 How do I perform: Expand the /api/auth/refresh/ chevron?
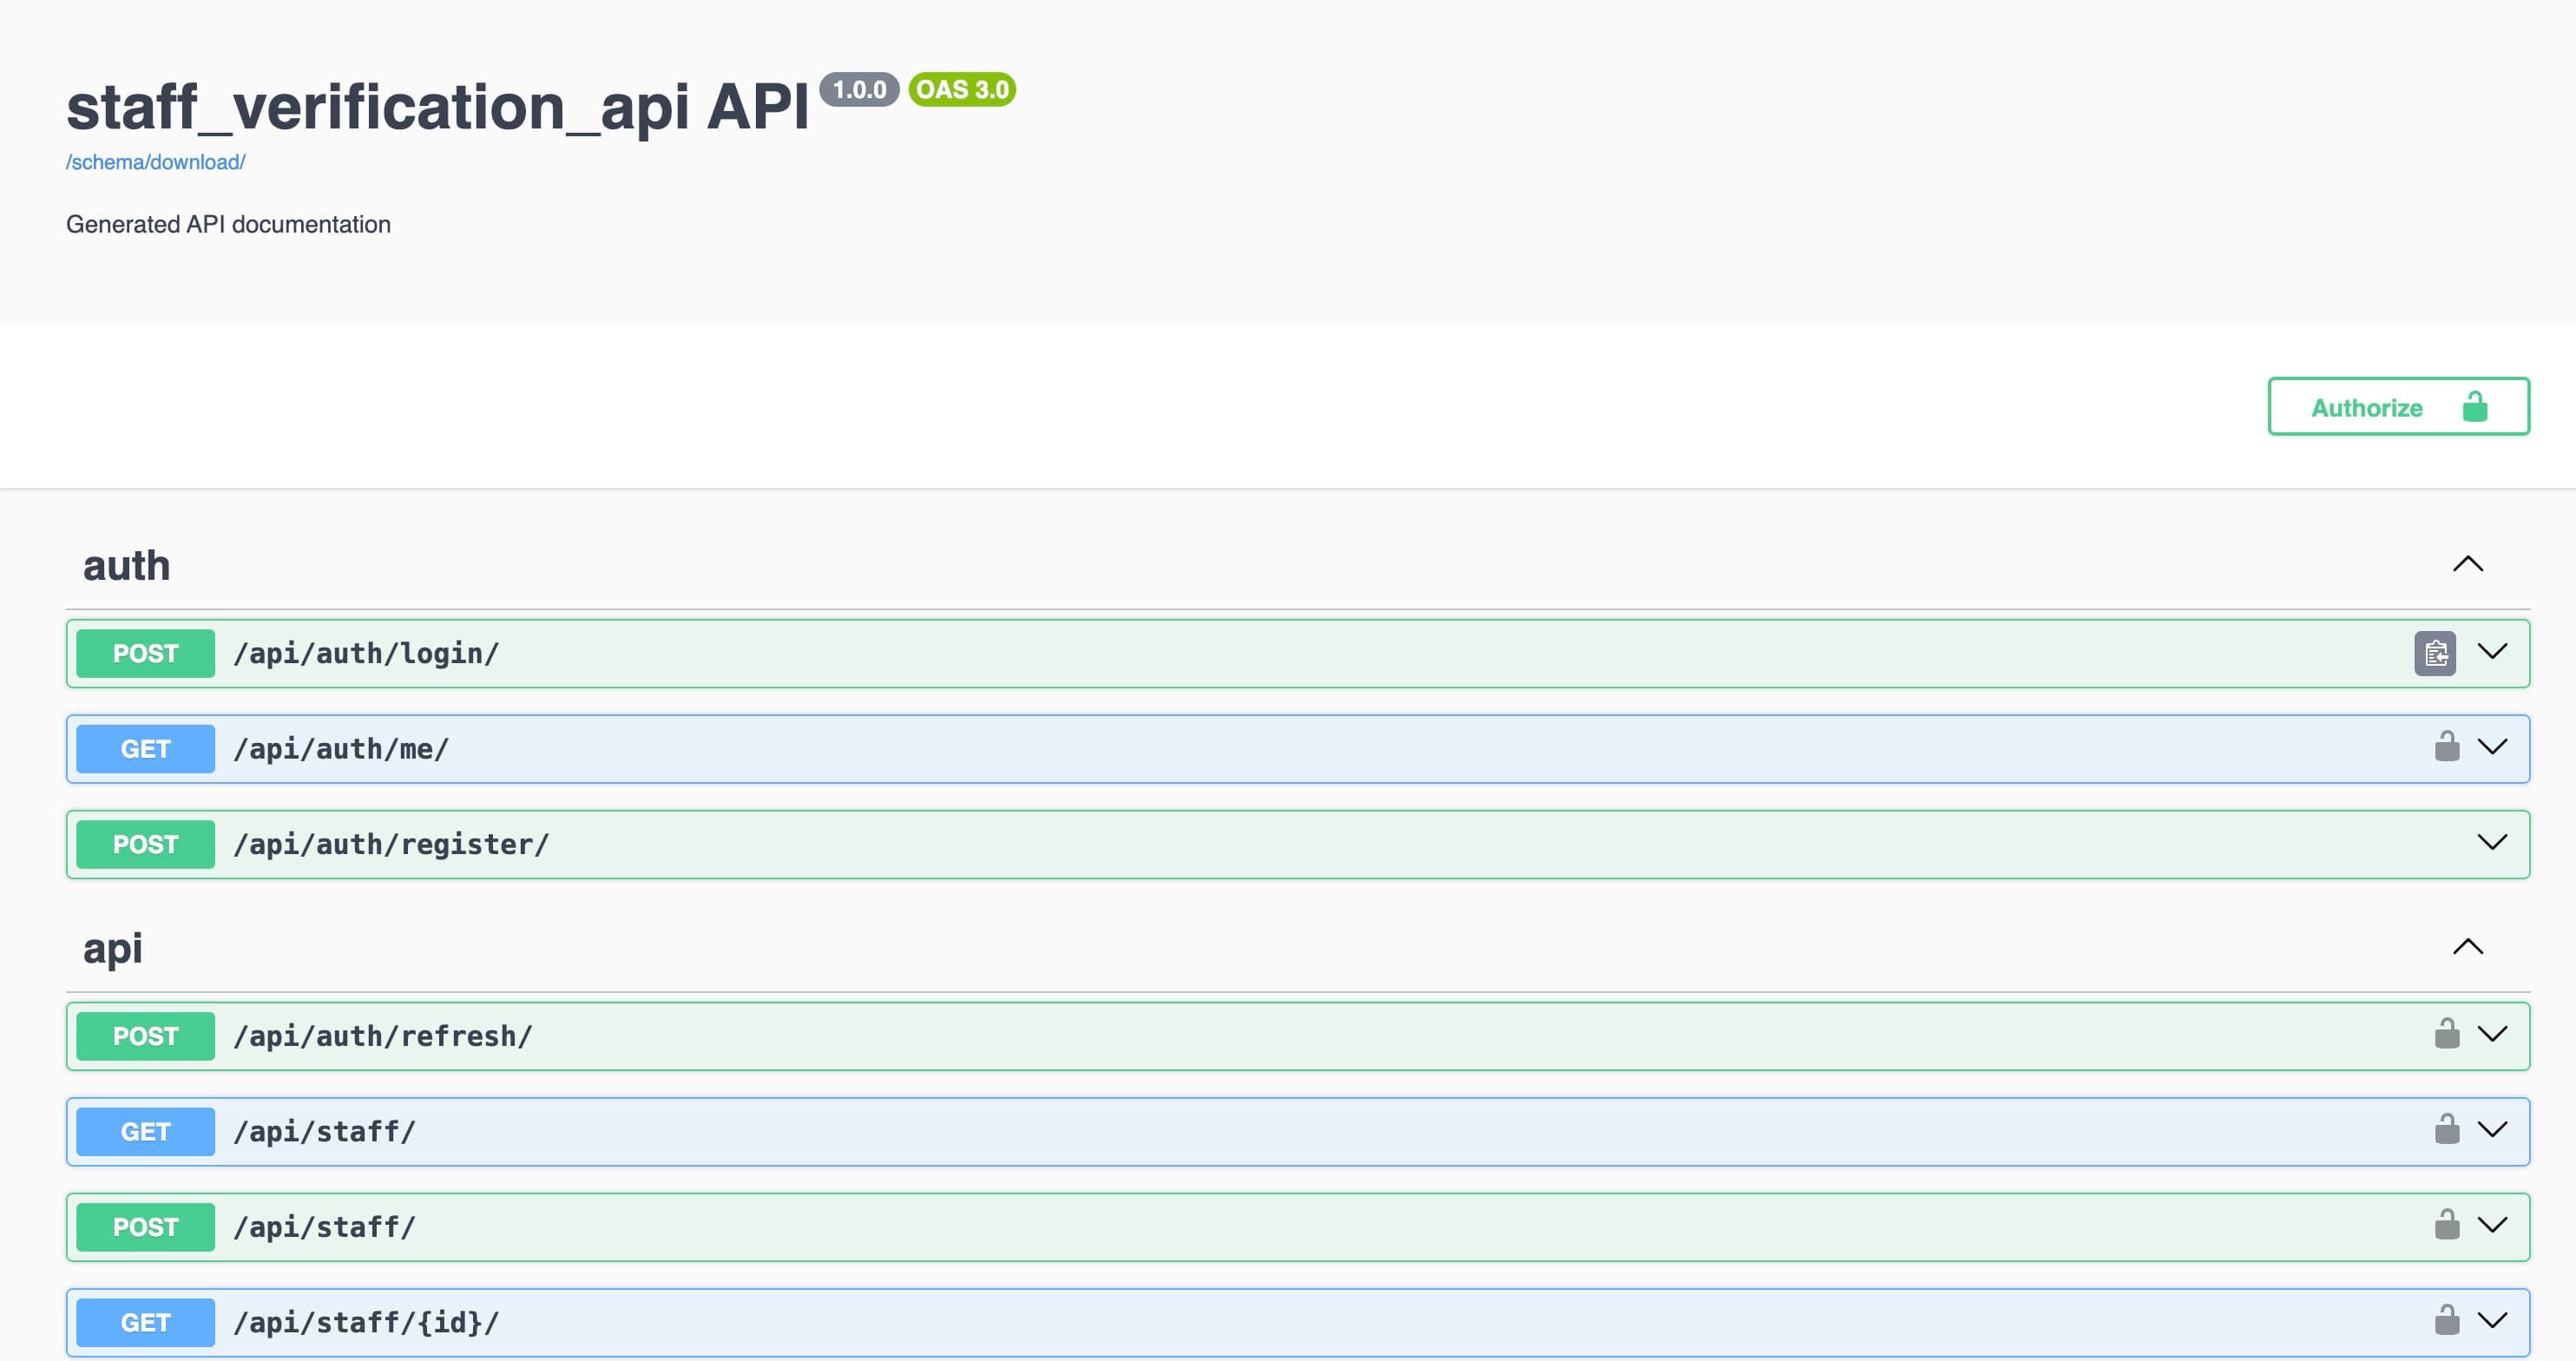2492,1034
